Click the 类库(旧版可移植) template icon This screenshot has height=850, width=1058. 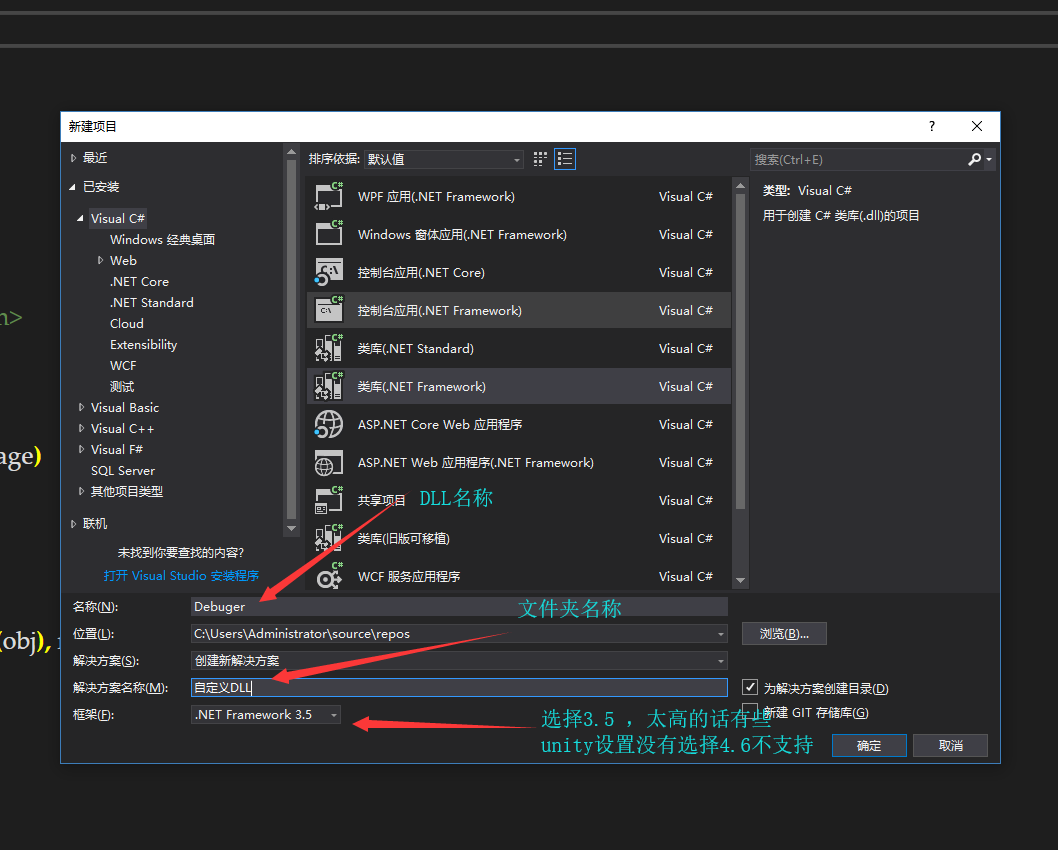pos(329,538)
